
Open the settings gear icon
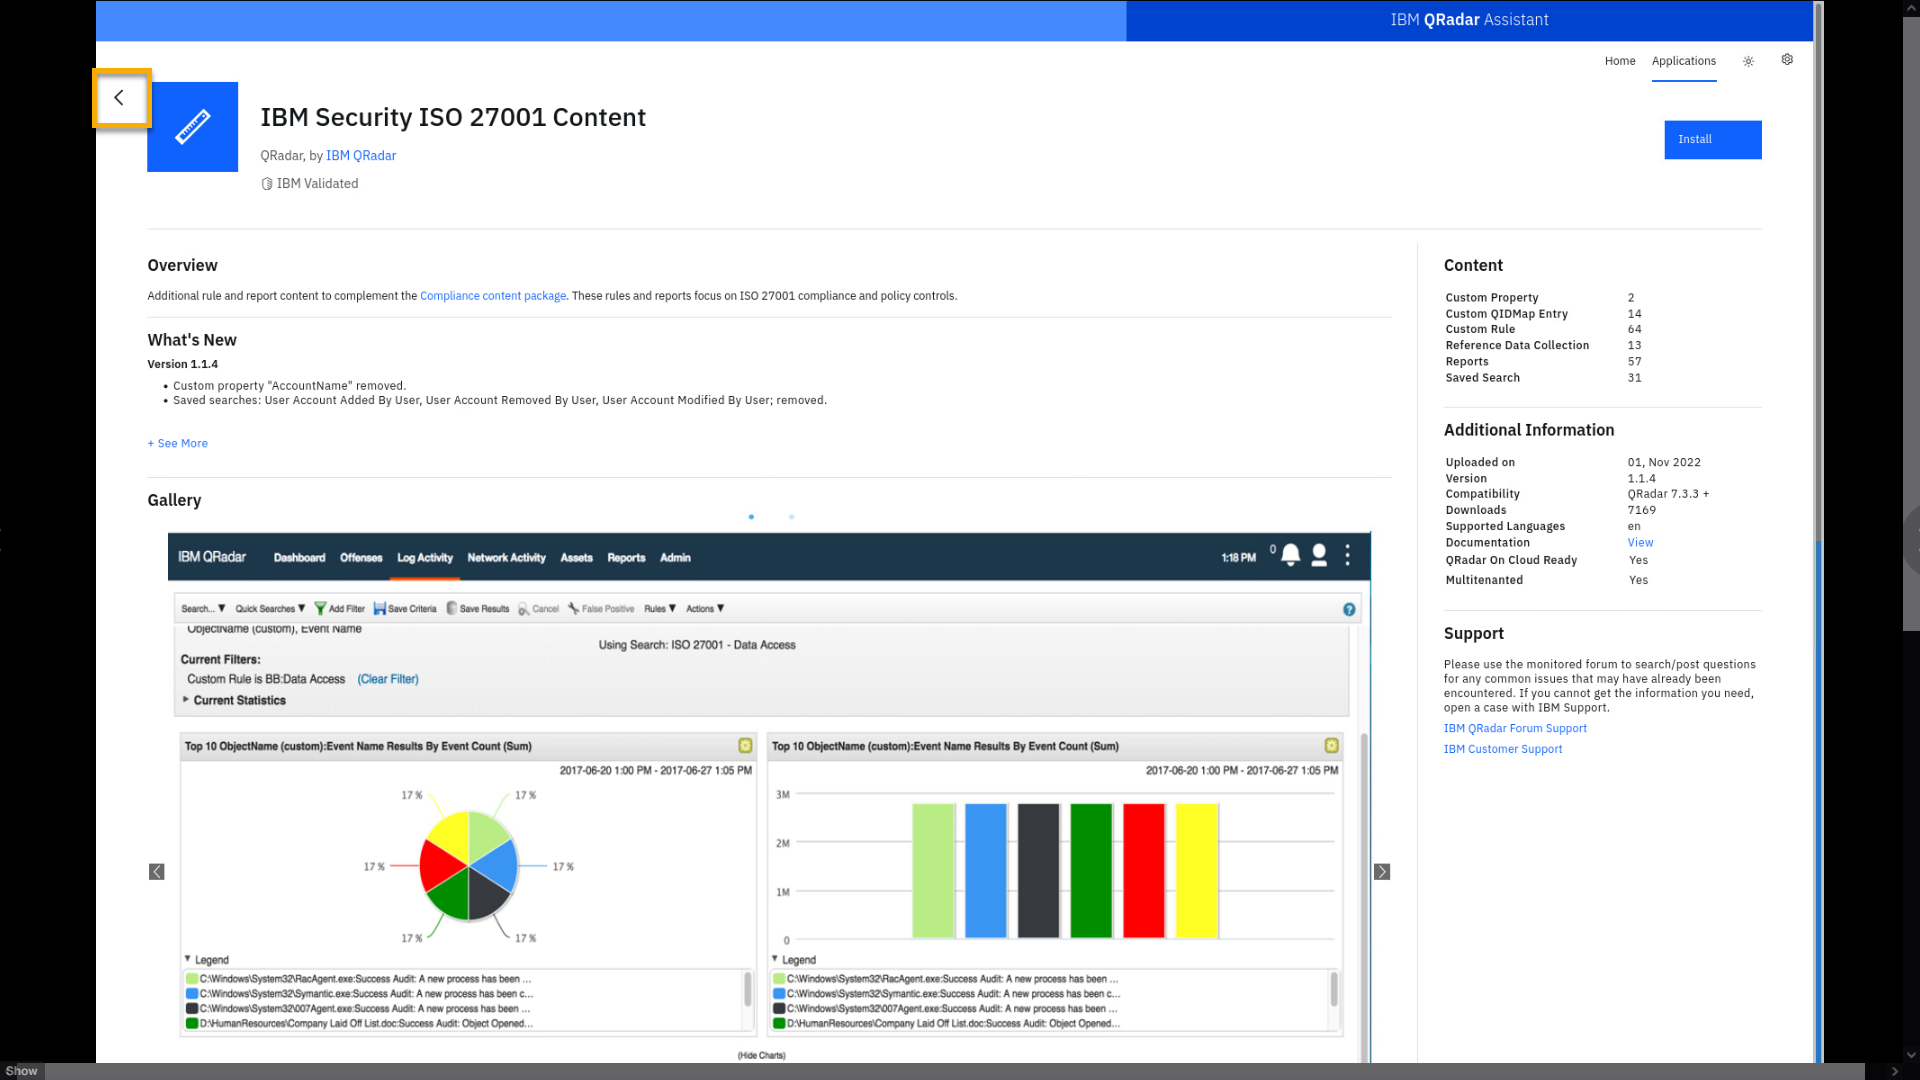pyautogui.click(x=1787, y=60)
